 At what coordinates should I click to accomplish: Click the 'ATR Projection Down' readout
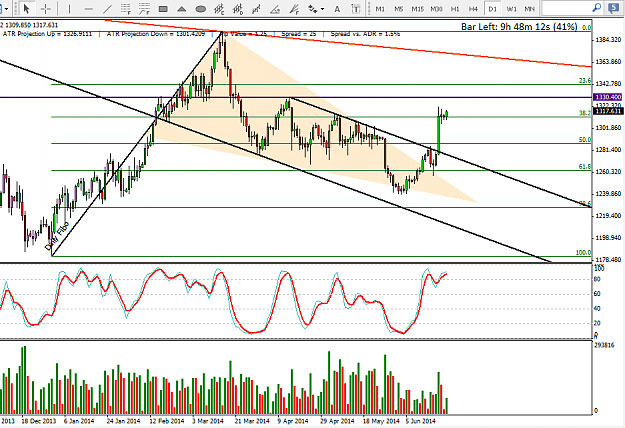pos(156,34)
